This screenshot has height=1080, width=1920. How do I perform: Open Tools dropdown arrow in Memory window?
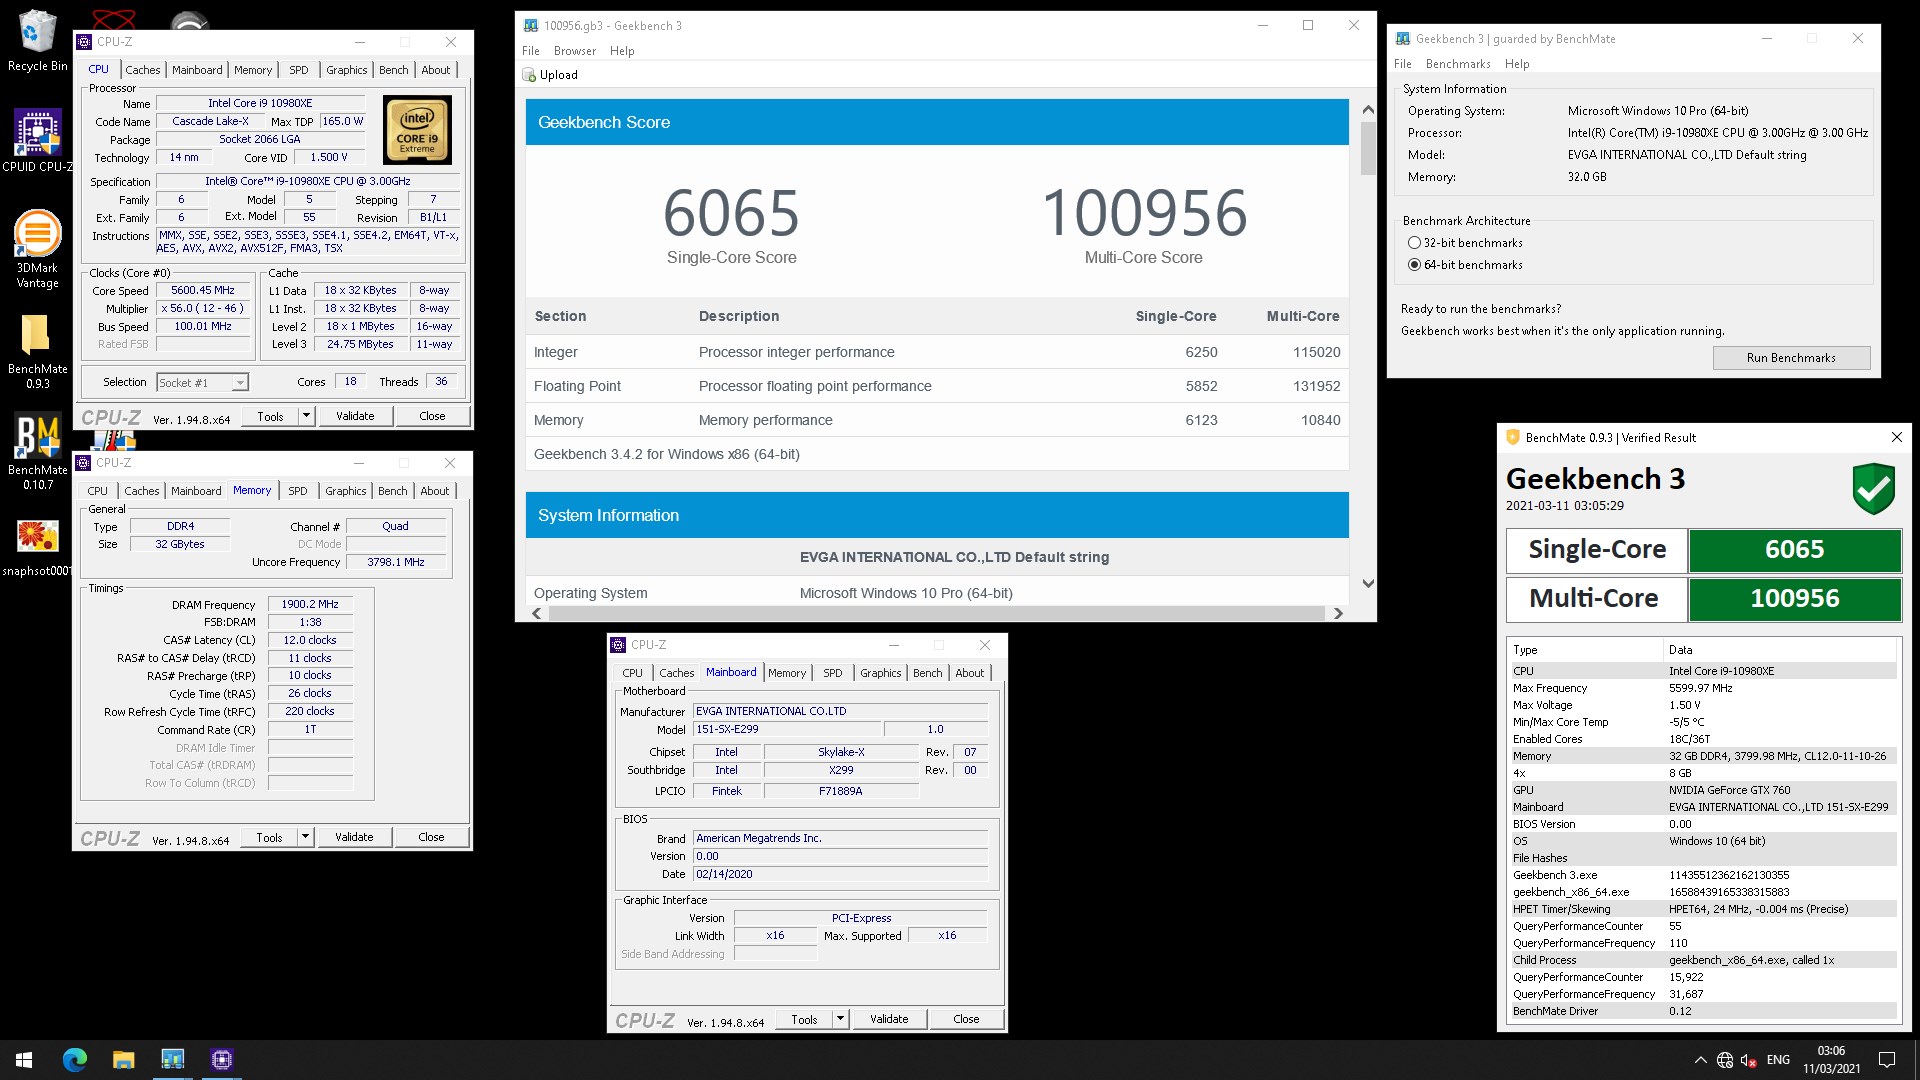tap(305, 837)
